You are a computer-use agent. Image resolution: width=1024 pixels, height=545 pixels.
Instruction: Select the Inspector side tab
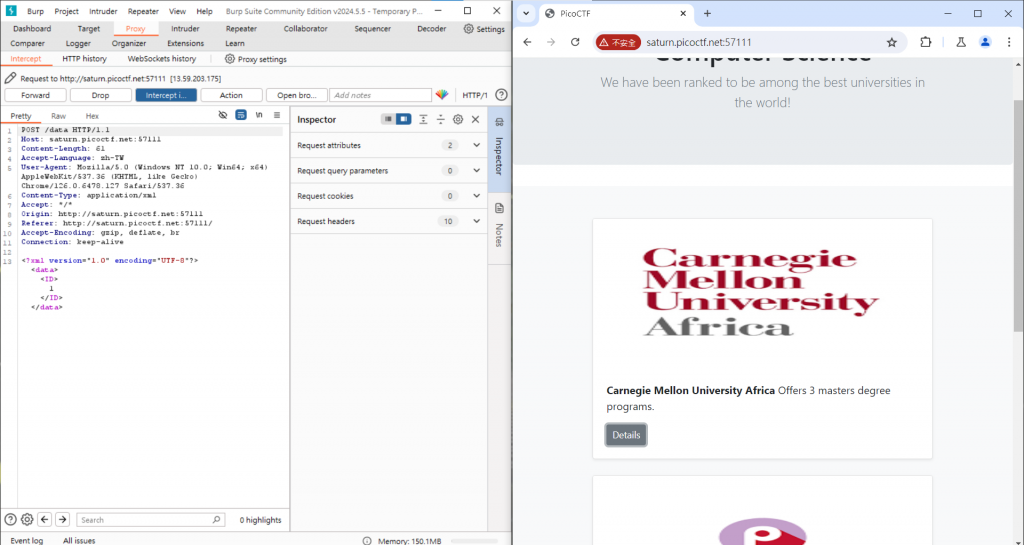click(499, 149)
